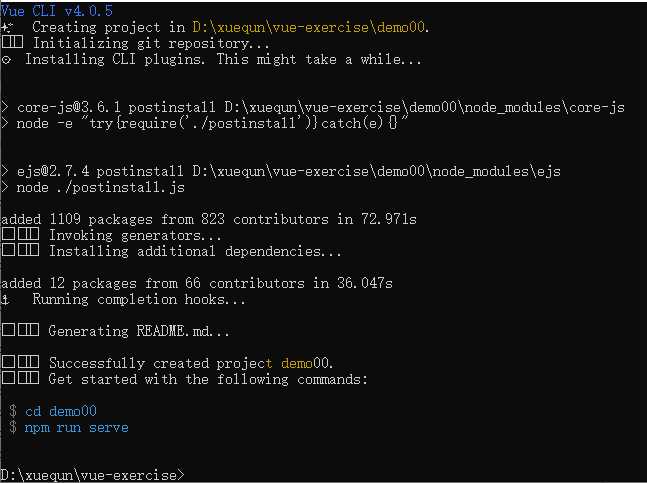The width and height of the screenshot is (647, 483).
Task: Click the box glyphs before Generating README.md
Action: tap(20, 330)
